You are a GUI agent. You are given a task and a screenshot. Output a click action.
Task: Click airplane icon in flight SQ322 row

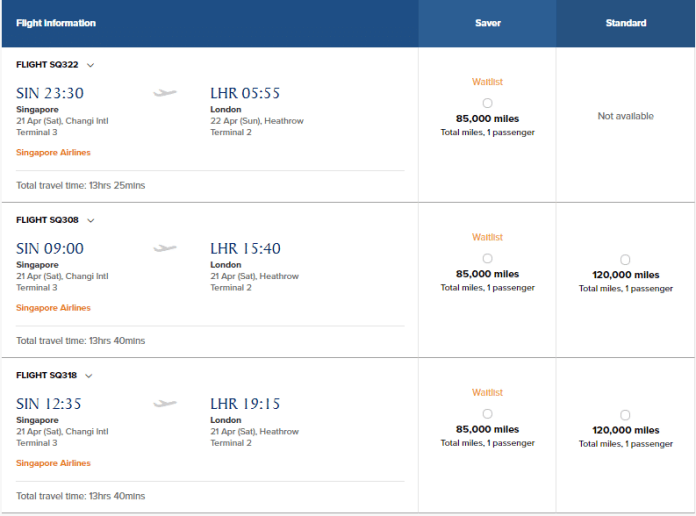[165, 93]
